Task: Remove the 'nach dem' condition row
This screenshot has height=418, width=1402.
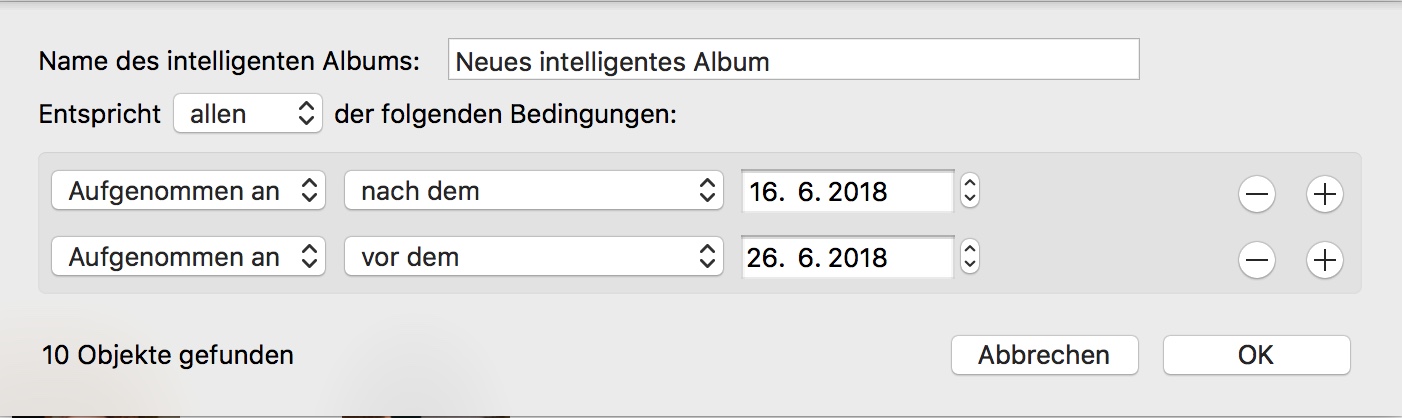Action: [x=1256, y=195]
